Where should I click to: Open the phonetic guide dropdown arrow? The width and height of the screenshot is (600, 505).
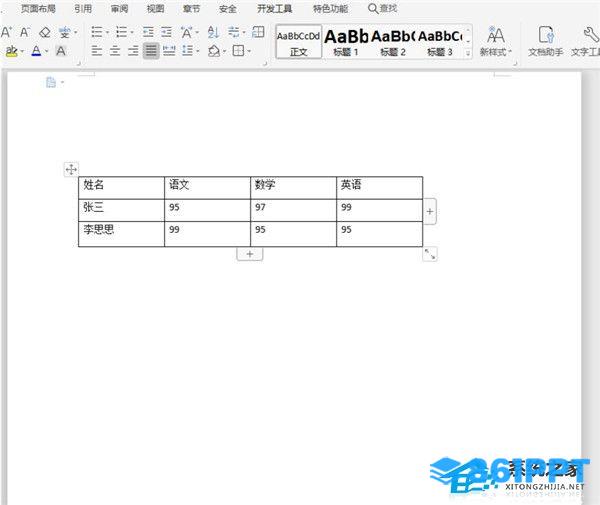[75, 33]
